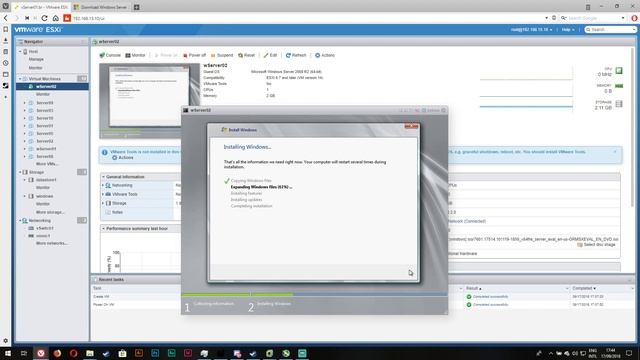Expand the VMware Tools row

tap(103, 194)
